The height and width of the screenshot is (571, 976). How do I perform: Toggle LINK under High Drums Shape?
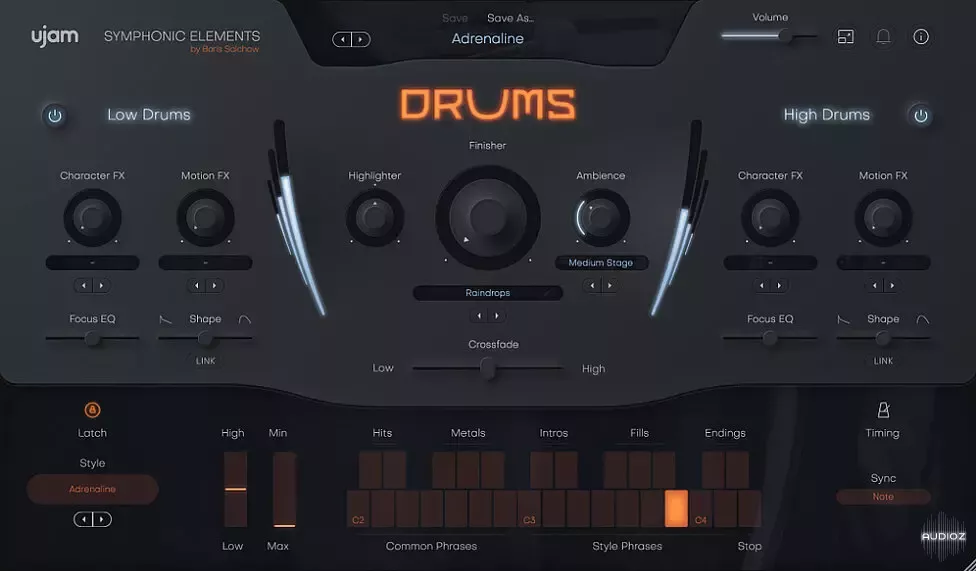[x=883, y=361]
